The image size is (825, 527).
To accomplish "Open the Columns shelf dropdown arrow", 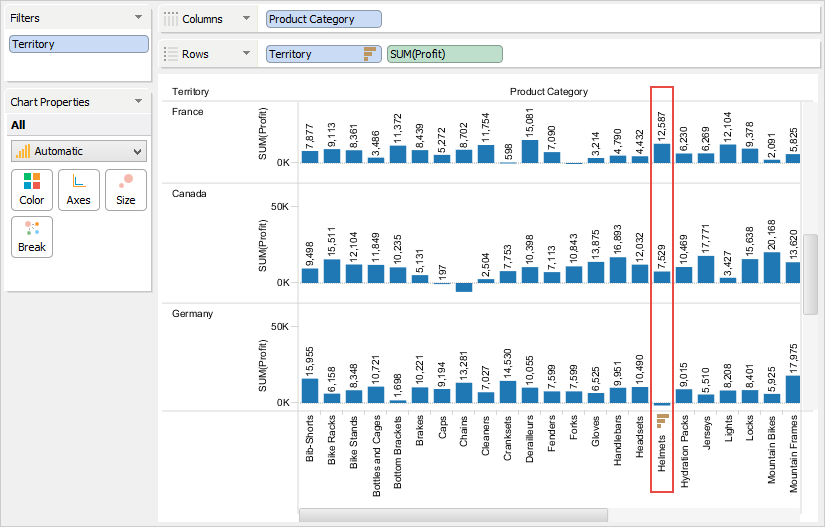I will pyautogui.click(x=245, y=19).
